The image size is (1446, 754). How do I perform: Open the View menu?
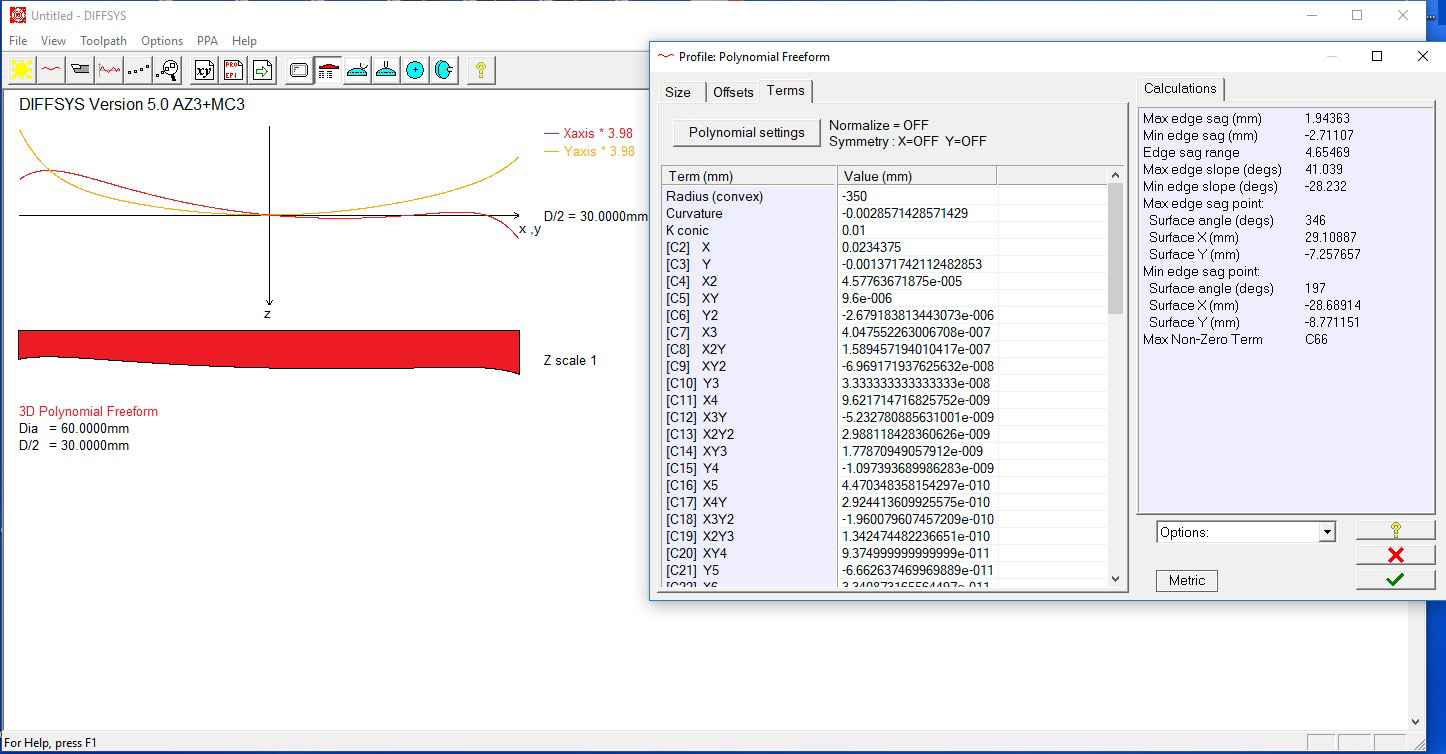(53, 41)
